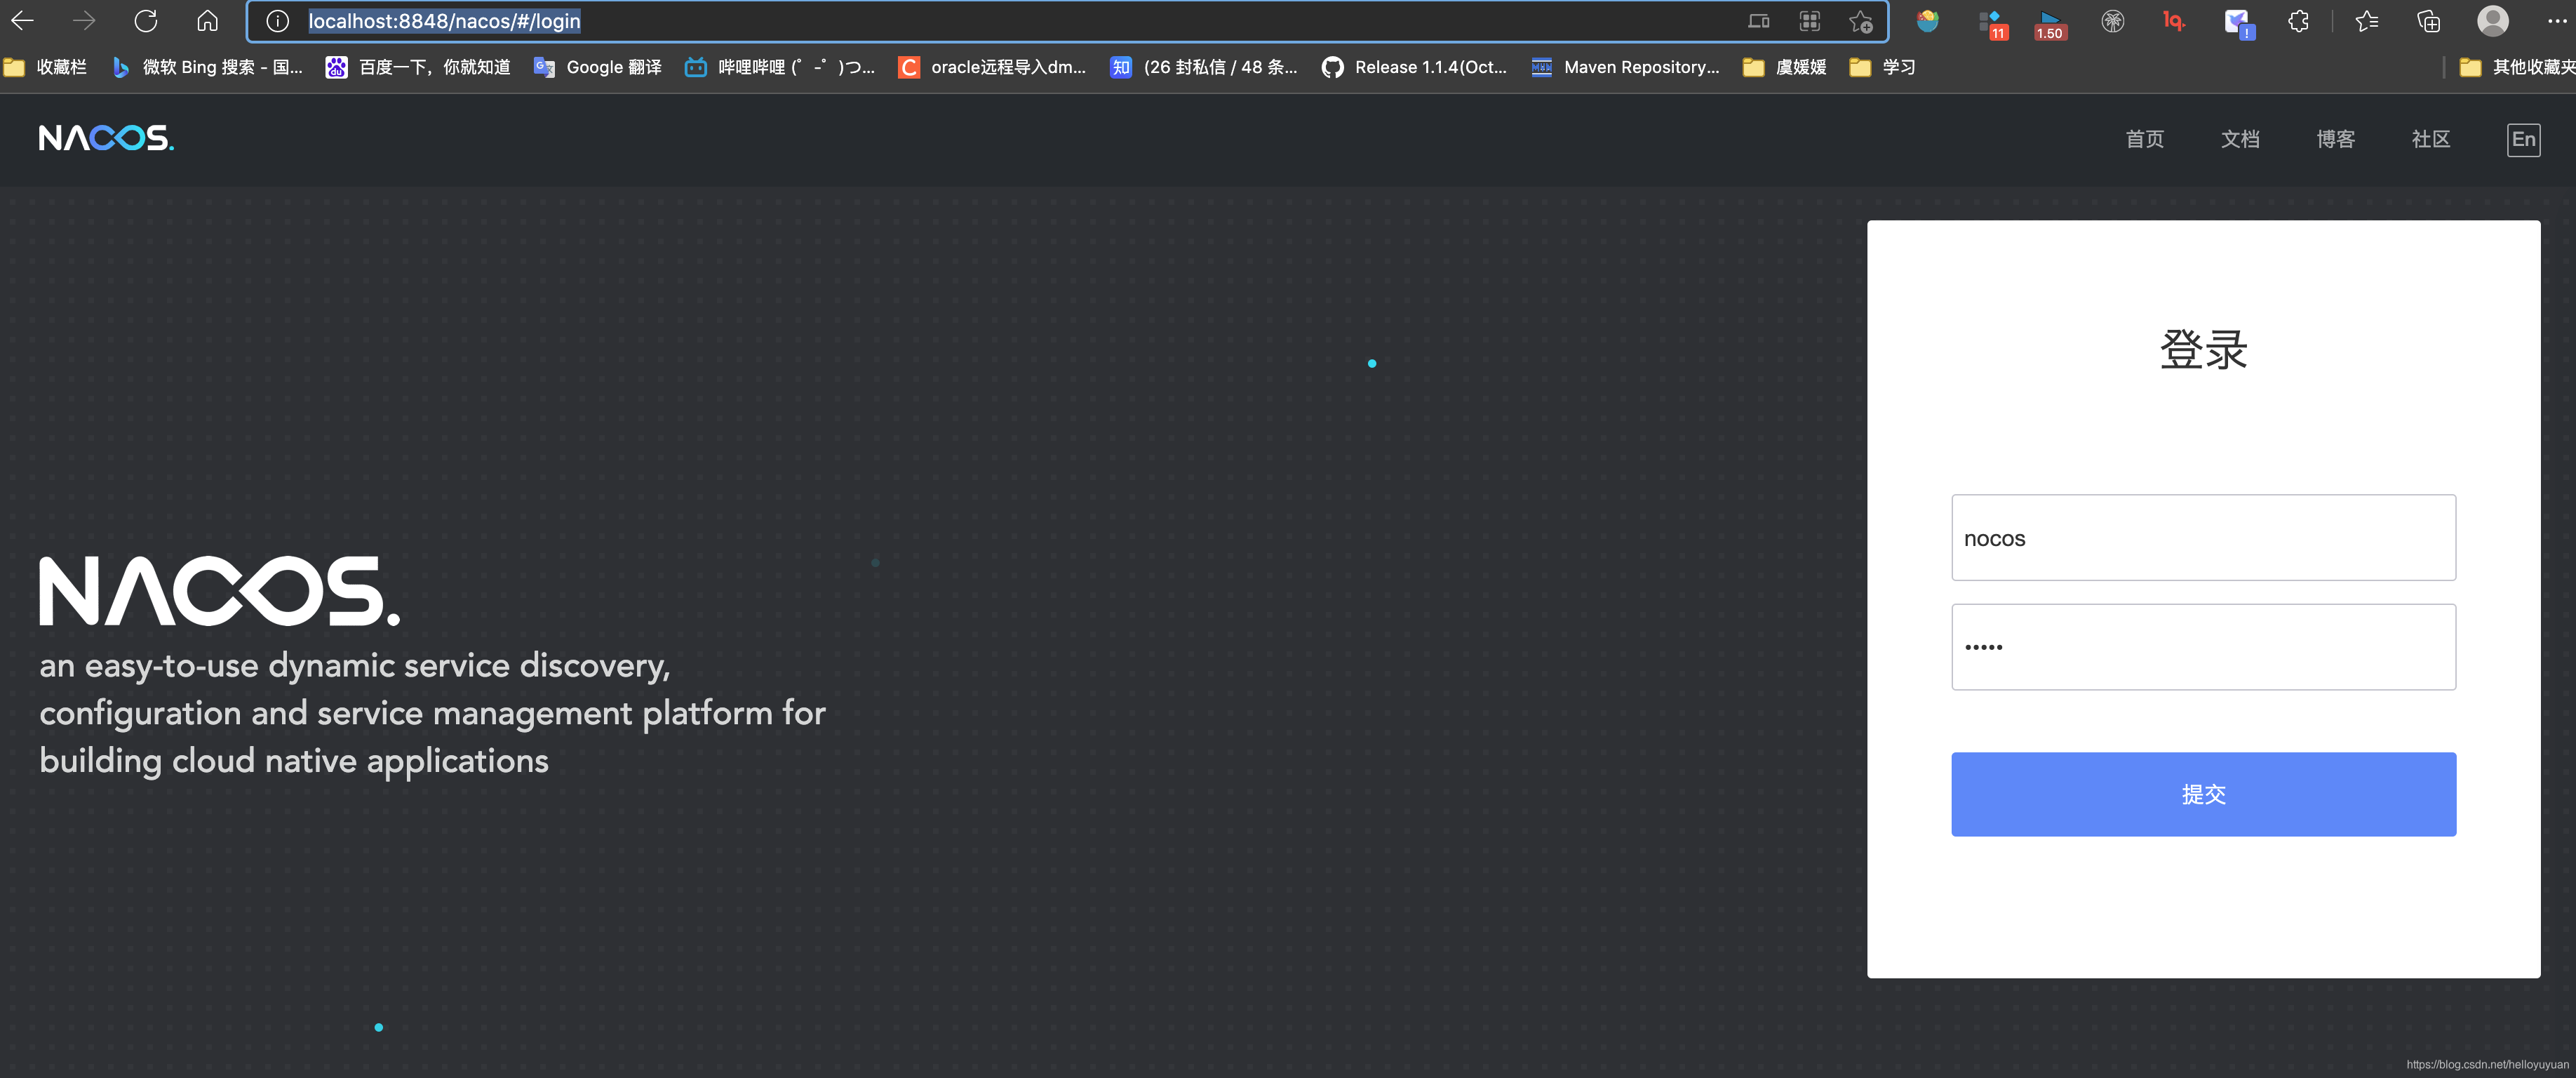Open the oracle远程导入dm bookmark
This screenshot has width=2576, height=1078.
tap(992, 67)
